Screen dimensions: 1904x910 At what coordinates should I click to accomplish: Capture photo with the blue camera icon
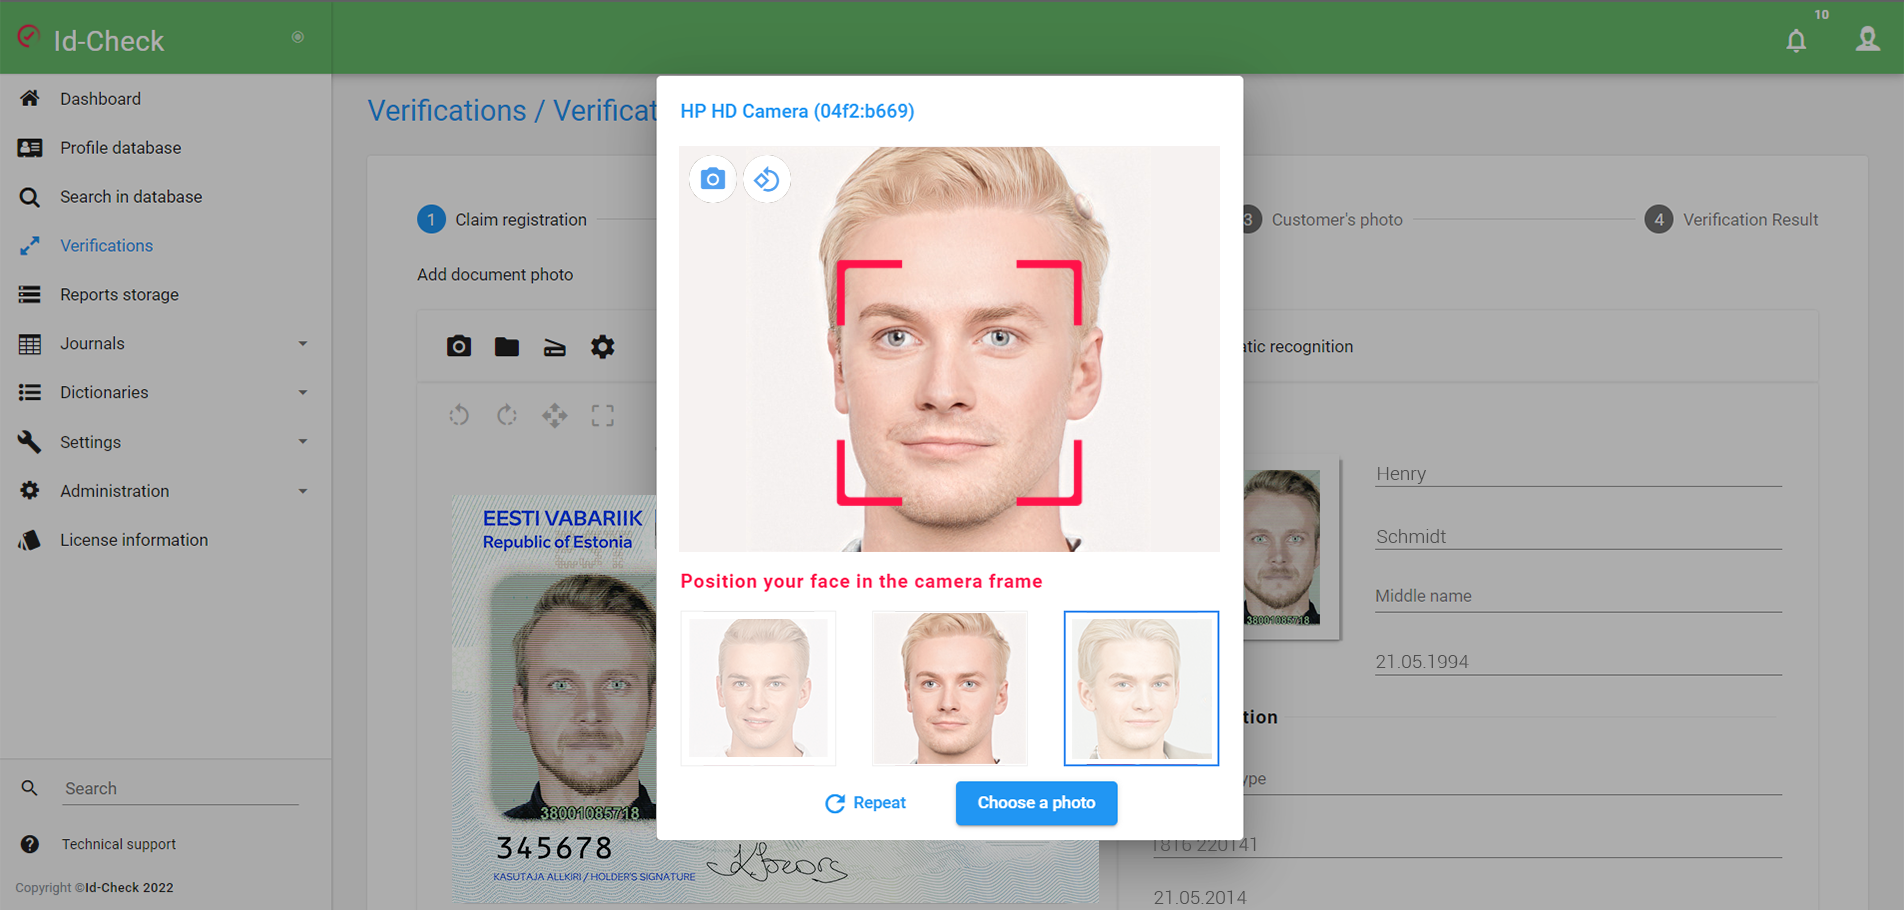coord(712,179)
